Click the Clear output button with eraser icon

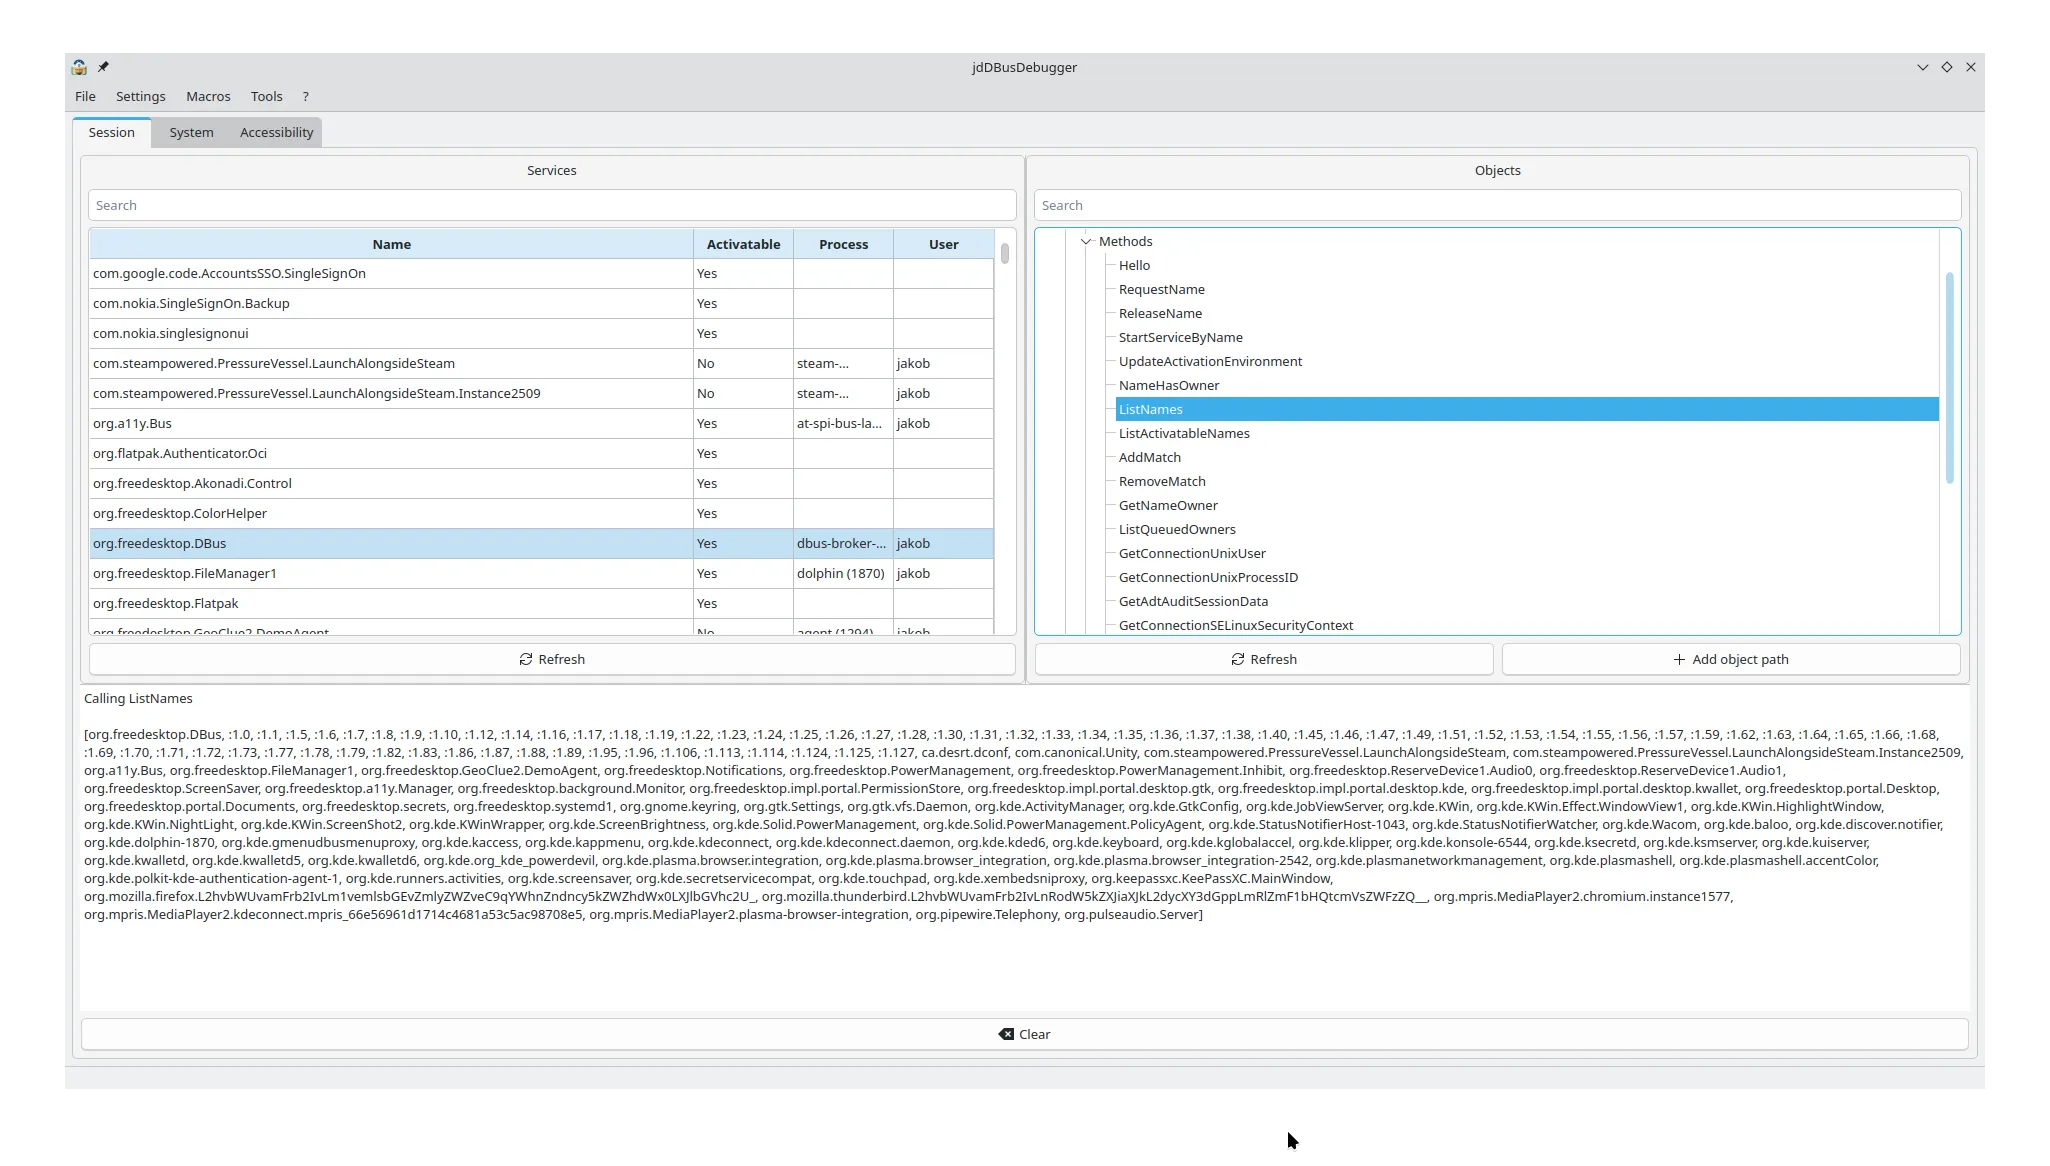click(1024, 1034)
